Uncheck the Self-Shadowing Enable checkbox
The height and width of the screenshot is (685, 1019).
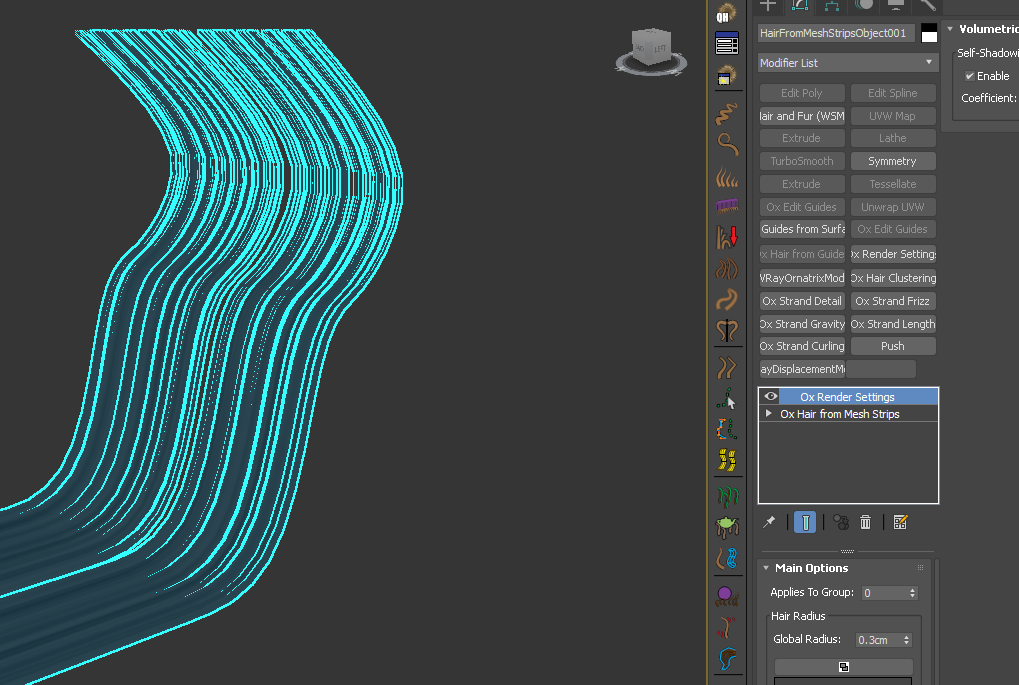coord(969,76)
